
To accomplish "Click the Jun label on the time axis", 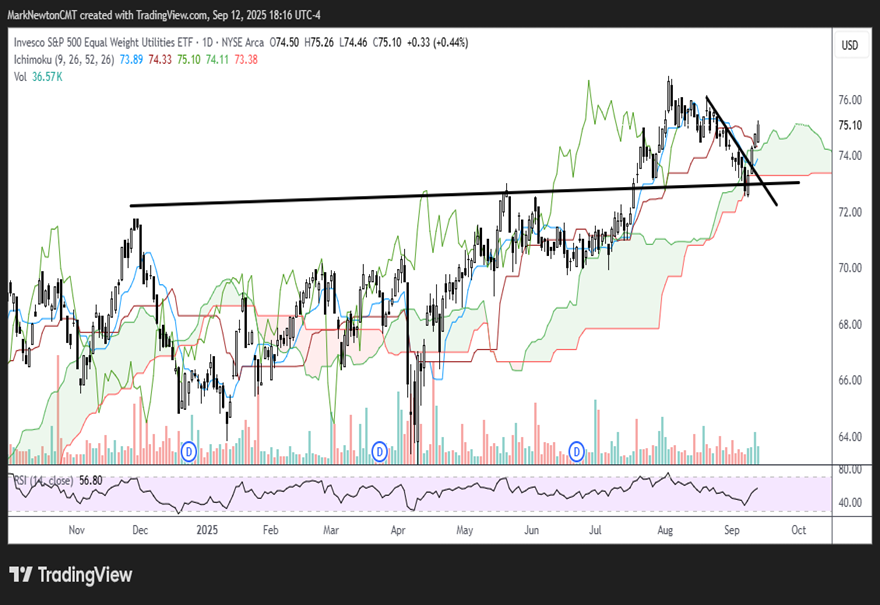I will pos(531,530).
